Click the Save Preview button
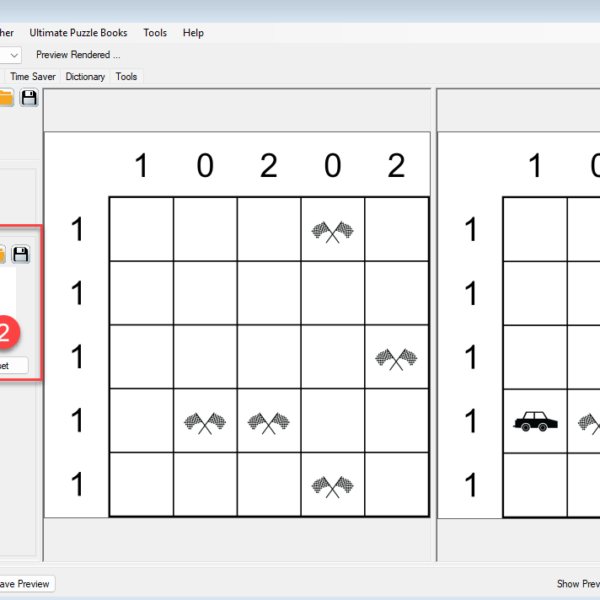 pyautogui.click(x=24, y=583)
